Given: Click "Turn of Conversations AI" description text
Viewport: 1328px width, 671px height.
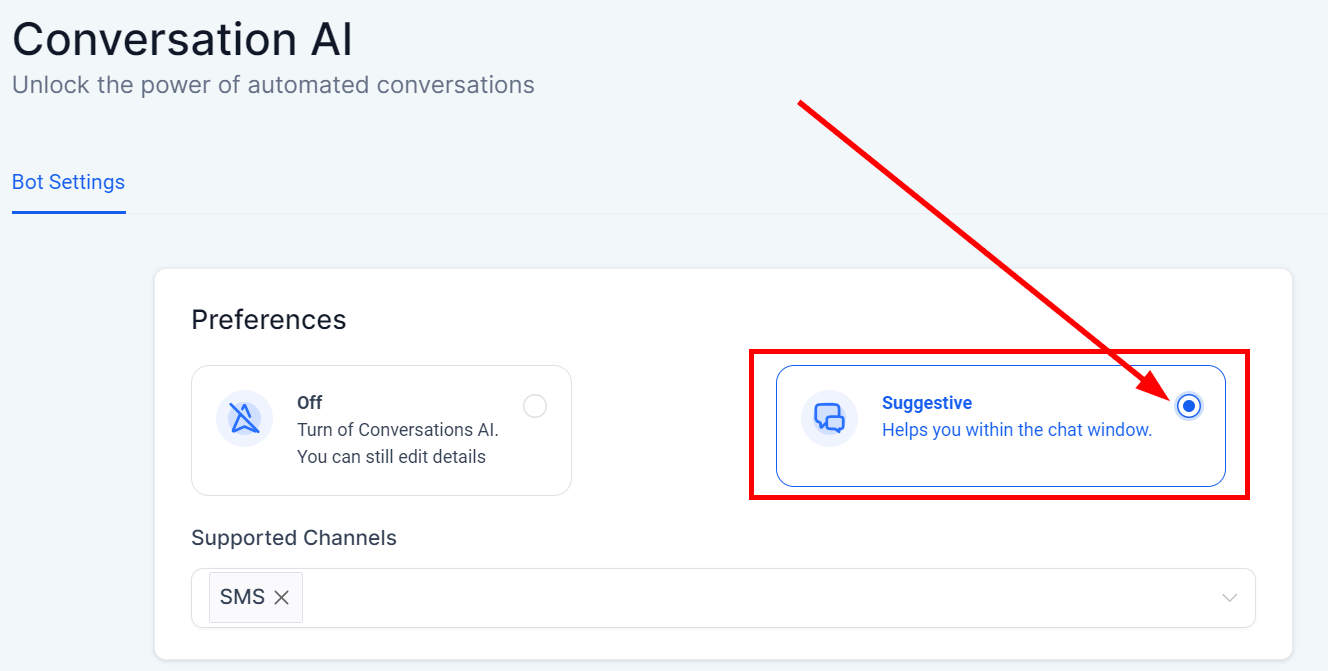Looking at the screenshot, I should 397,430.
